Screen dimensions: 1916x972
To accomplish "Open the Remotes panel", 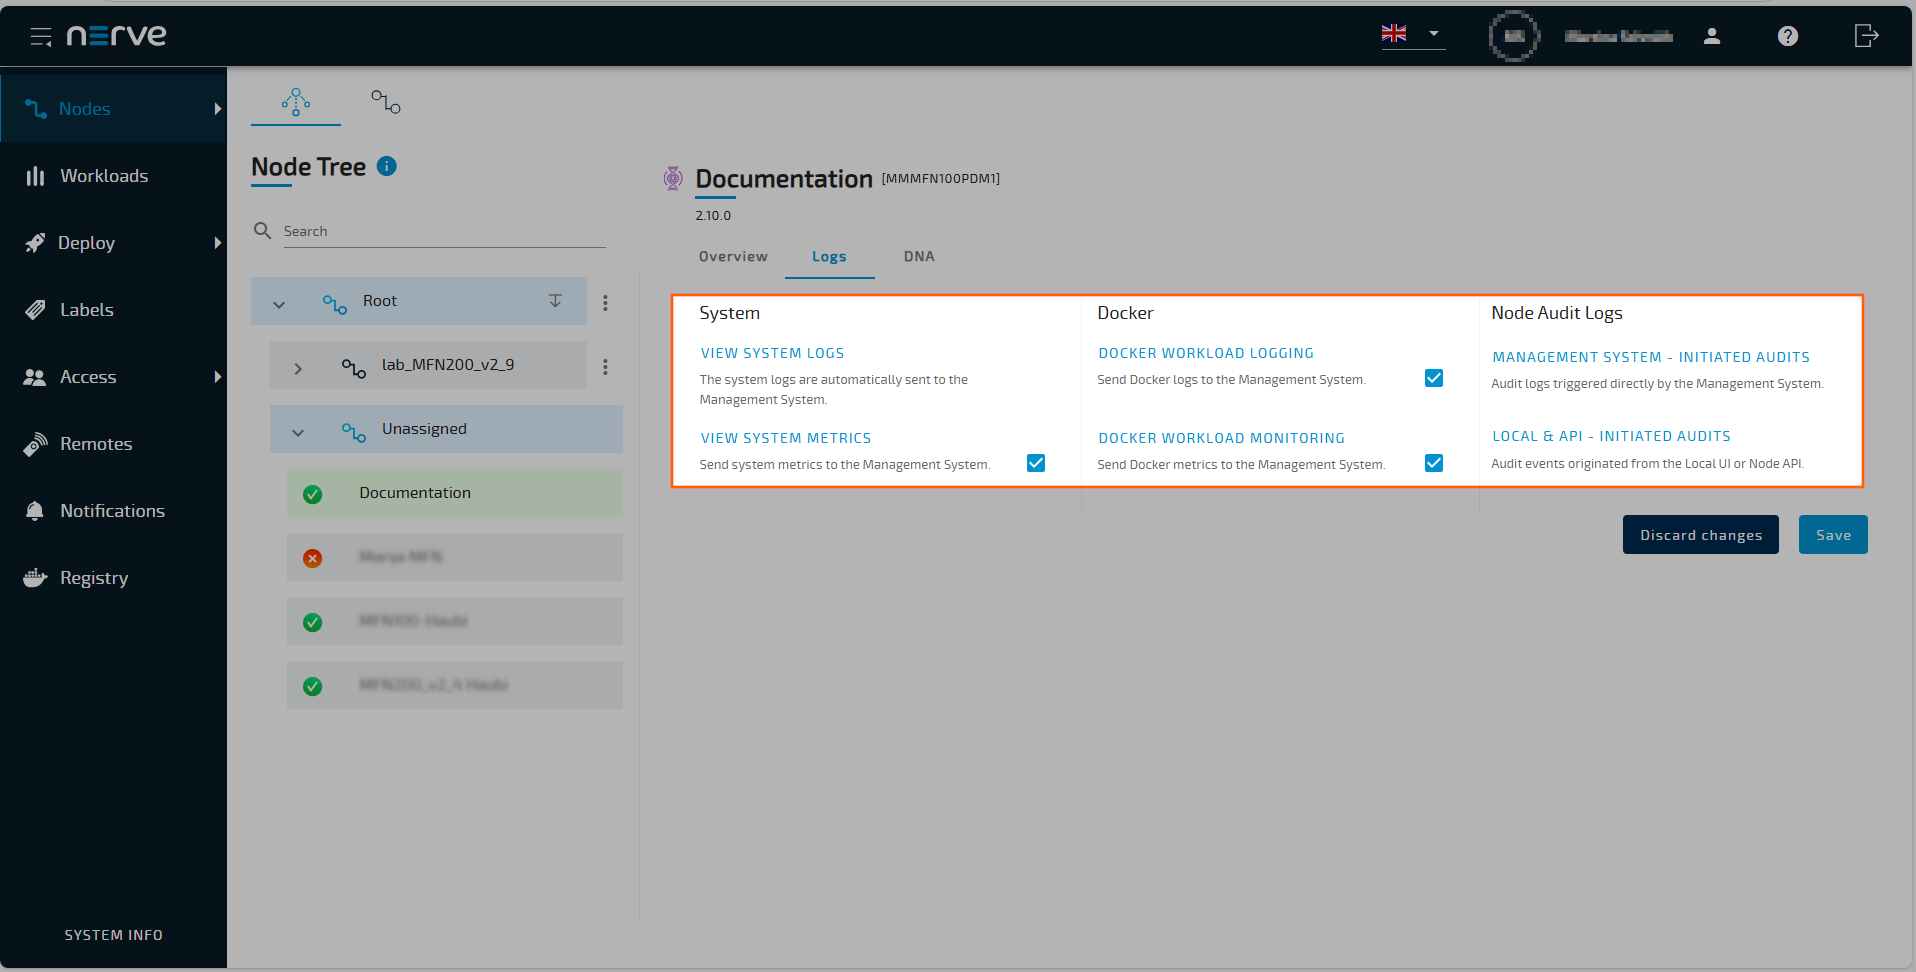I will 96,444.
